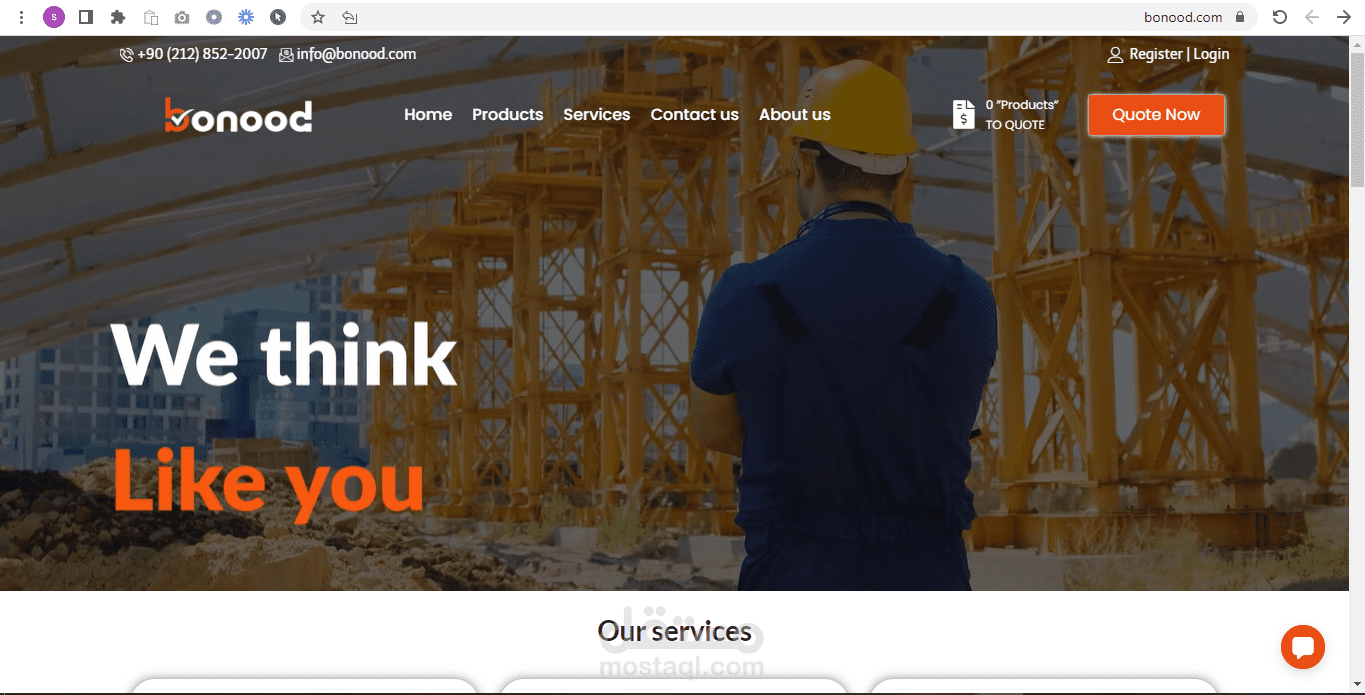Image resolution: width=1365 pixels, height=695 pixels.
Task: Click the user profile icon beside Register
Action: click(x=1115, y=55)
